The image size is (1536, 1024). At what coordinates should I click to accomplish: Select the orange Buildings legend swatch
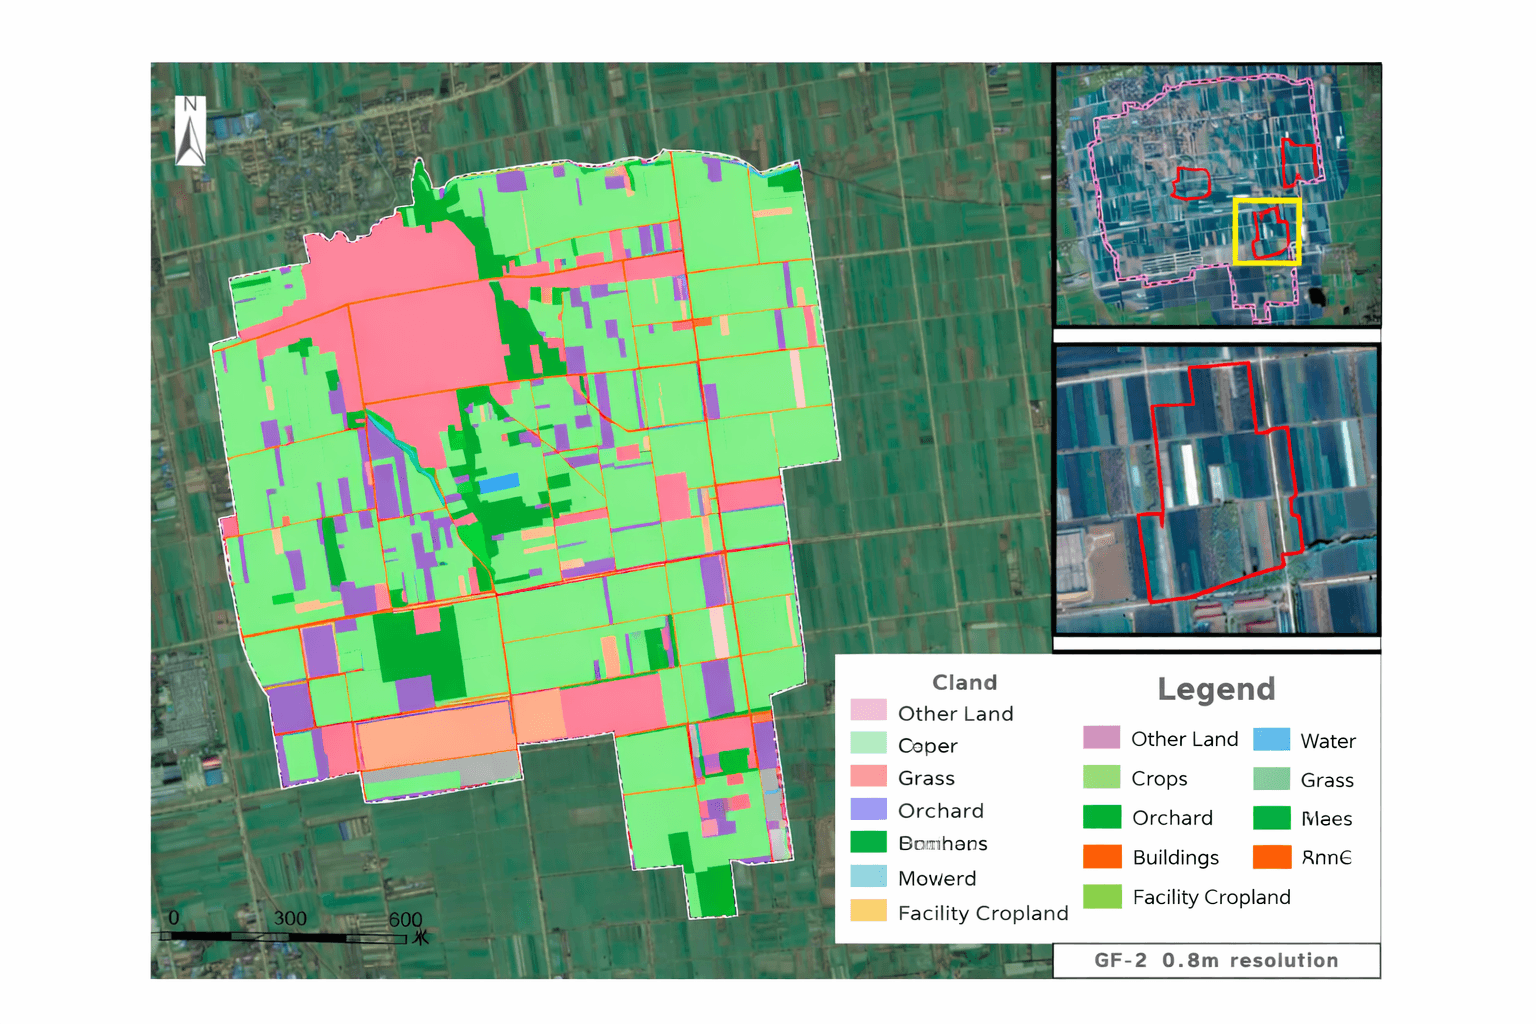click(1102, 857)
